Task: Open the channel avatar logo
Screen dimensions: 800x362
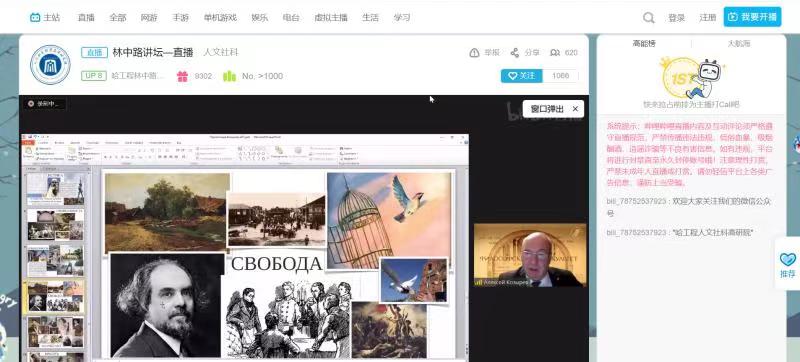Action: point(50,65)
